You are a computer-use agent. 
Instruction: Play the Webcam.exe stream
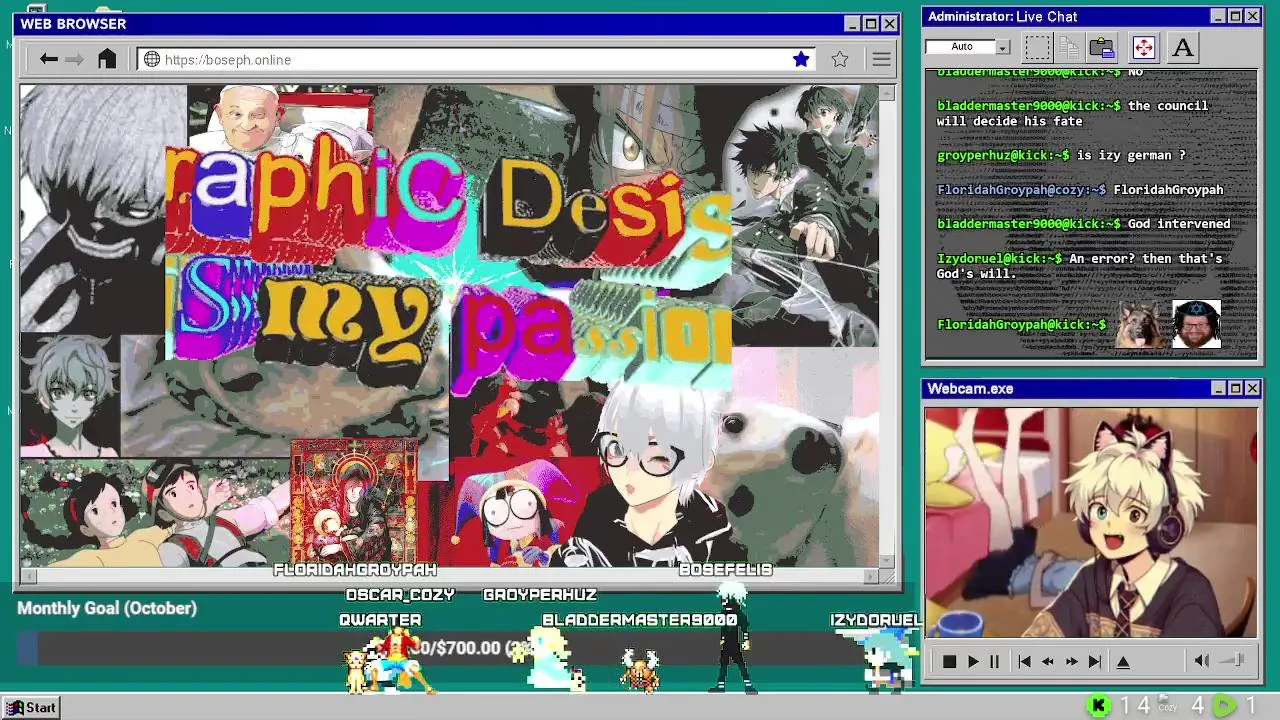[972, 661]
